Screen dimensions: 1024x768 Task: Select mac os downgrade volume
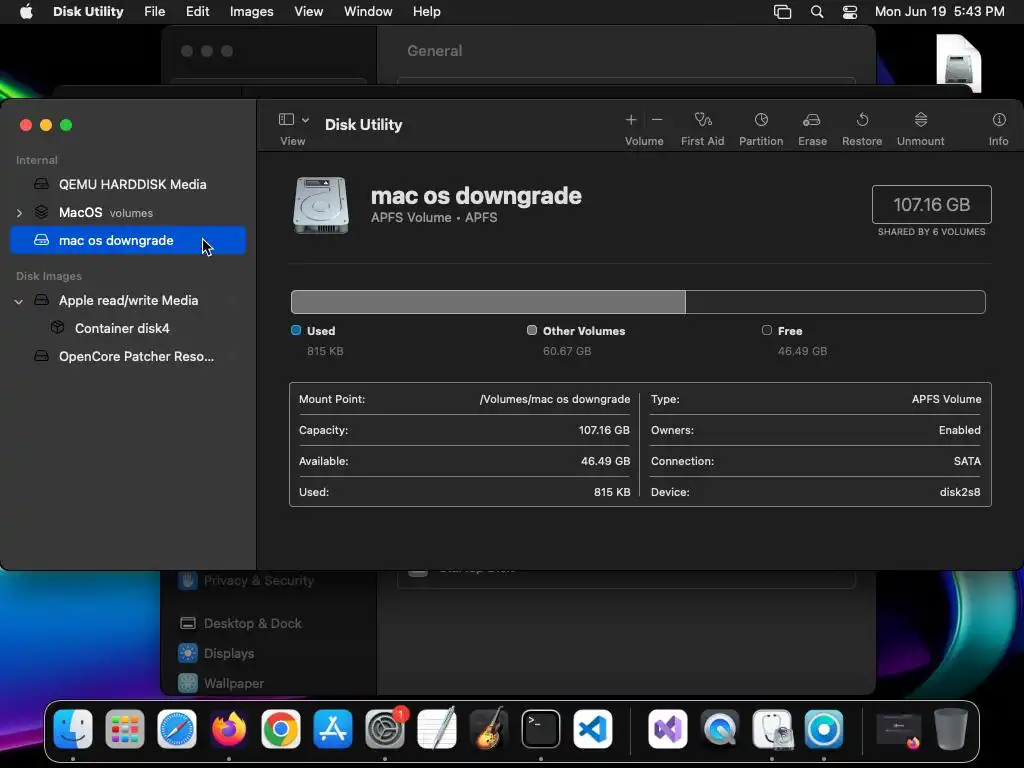pos(128,240)
